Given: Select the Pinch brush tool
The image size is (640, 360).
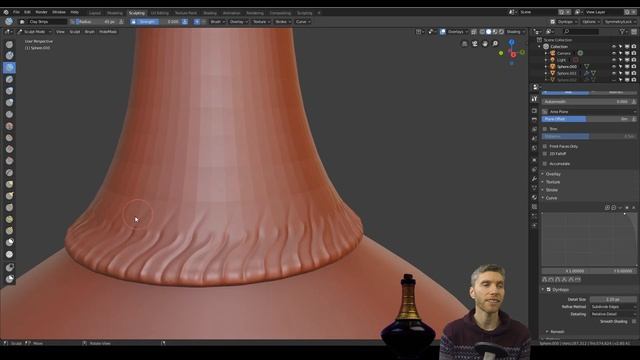Looking at the screenshot, I should click(9, 173).
